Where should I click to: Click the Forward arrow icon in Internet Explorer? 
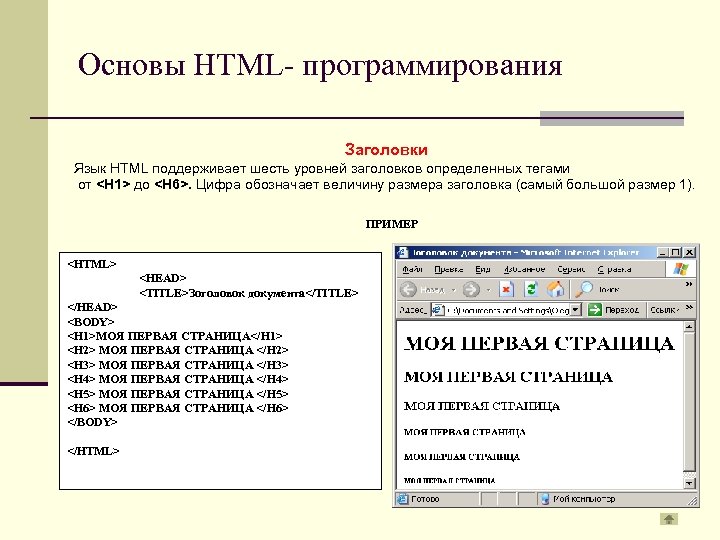[471, 289]
